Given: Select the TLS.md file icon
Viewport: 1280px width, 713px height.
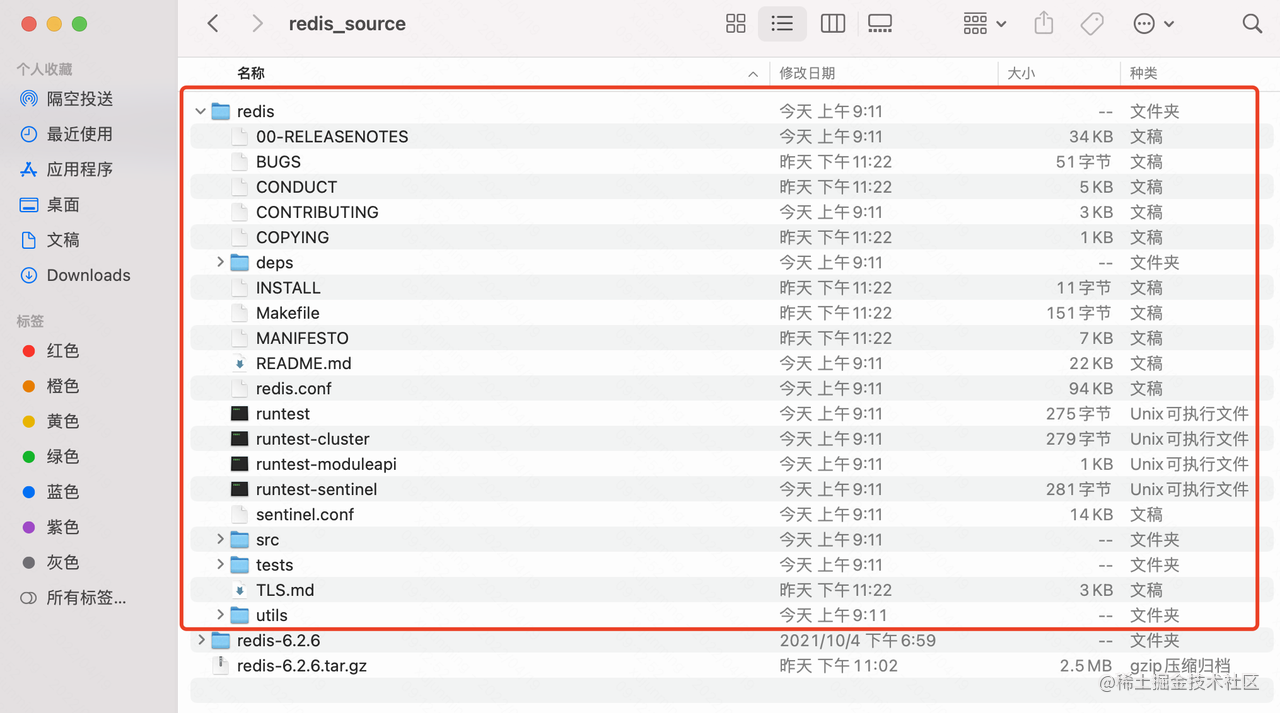Looking at the screenshot, I should point(239,590).
